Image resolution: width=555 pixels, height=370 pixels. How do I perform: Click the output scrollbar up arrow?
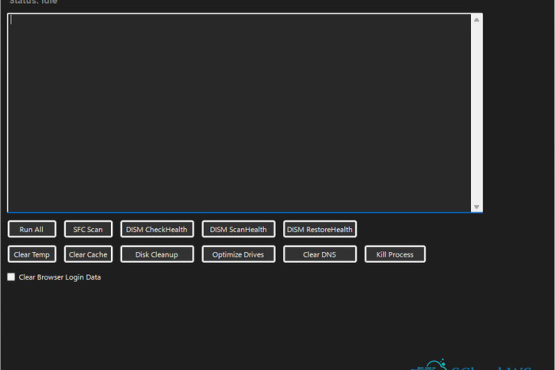(477, 20)
